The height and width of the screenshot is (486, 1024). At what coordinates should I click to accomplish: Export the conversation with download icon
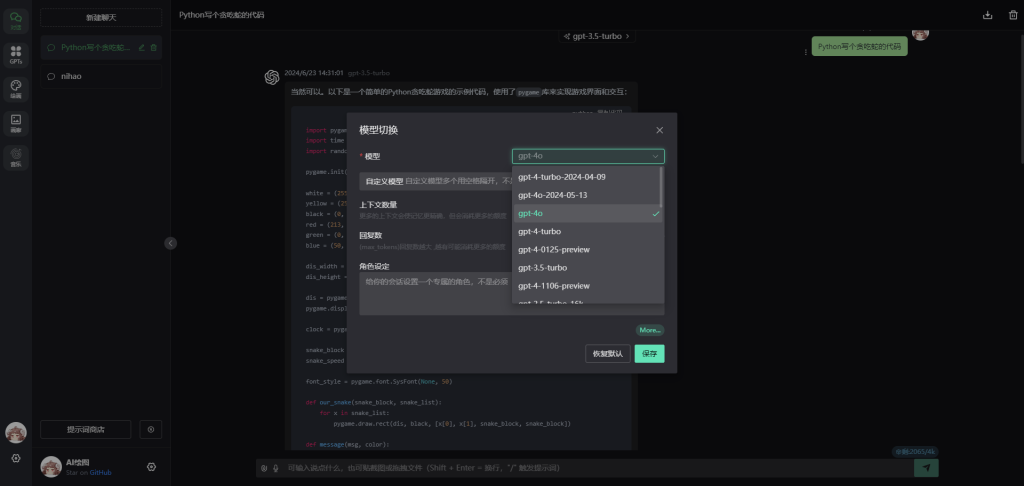coord(987,15)
